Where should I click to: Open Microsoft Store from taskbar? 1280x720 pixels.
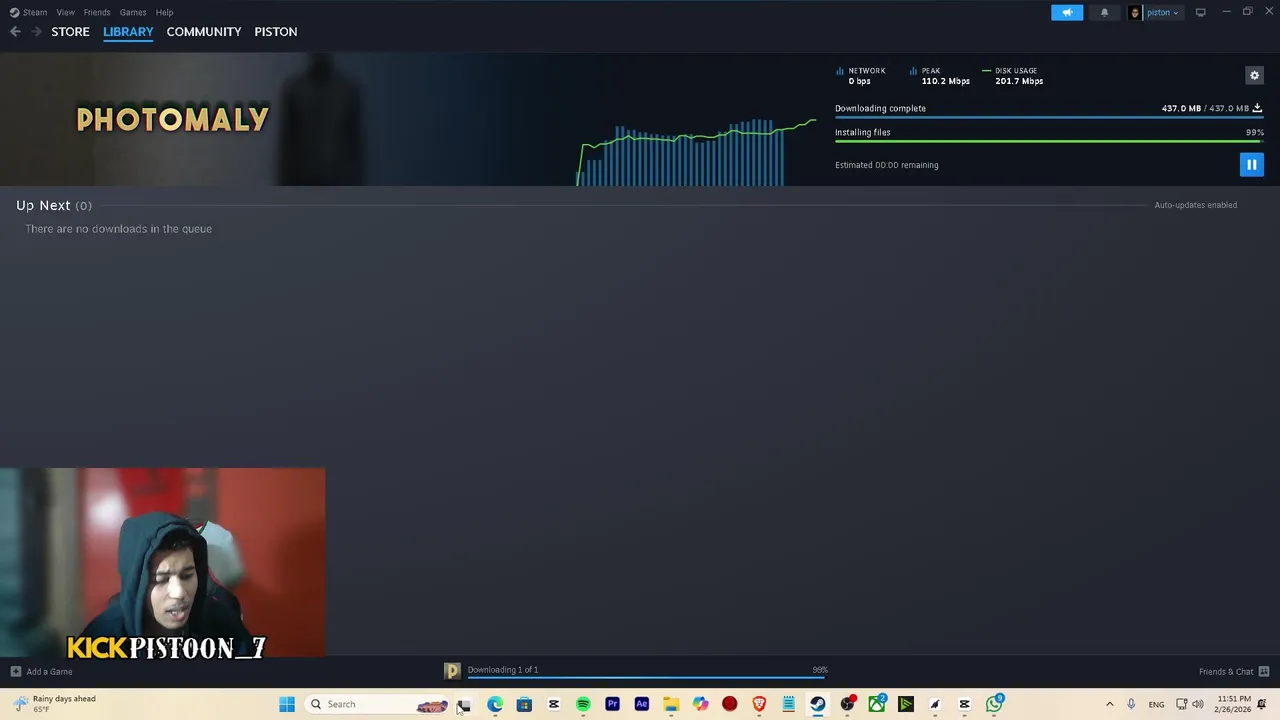[524, 704]
